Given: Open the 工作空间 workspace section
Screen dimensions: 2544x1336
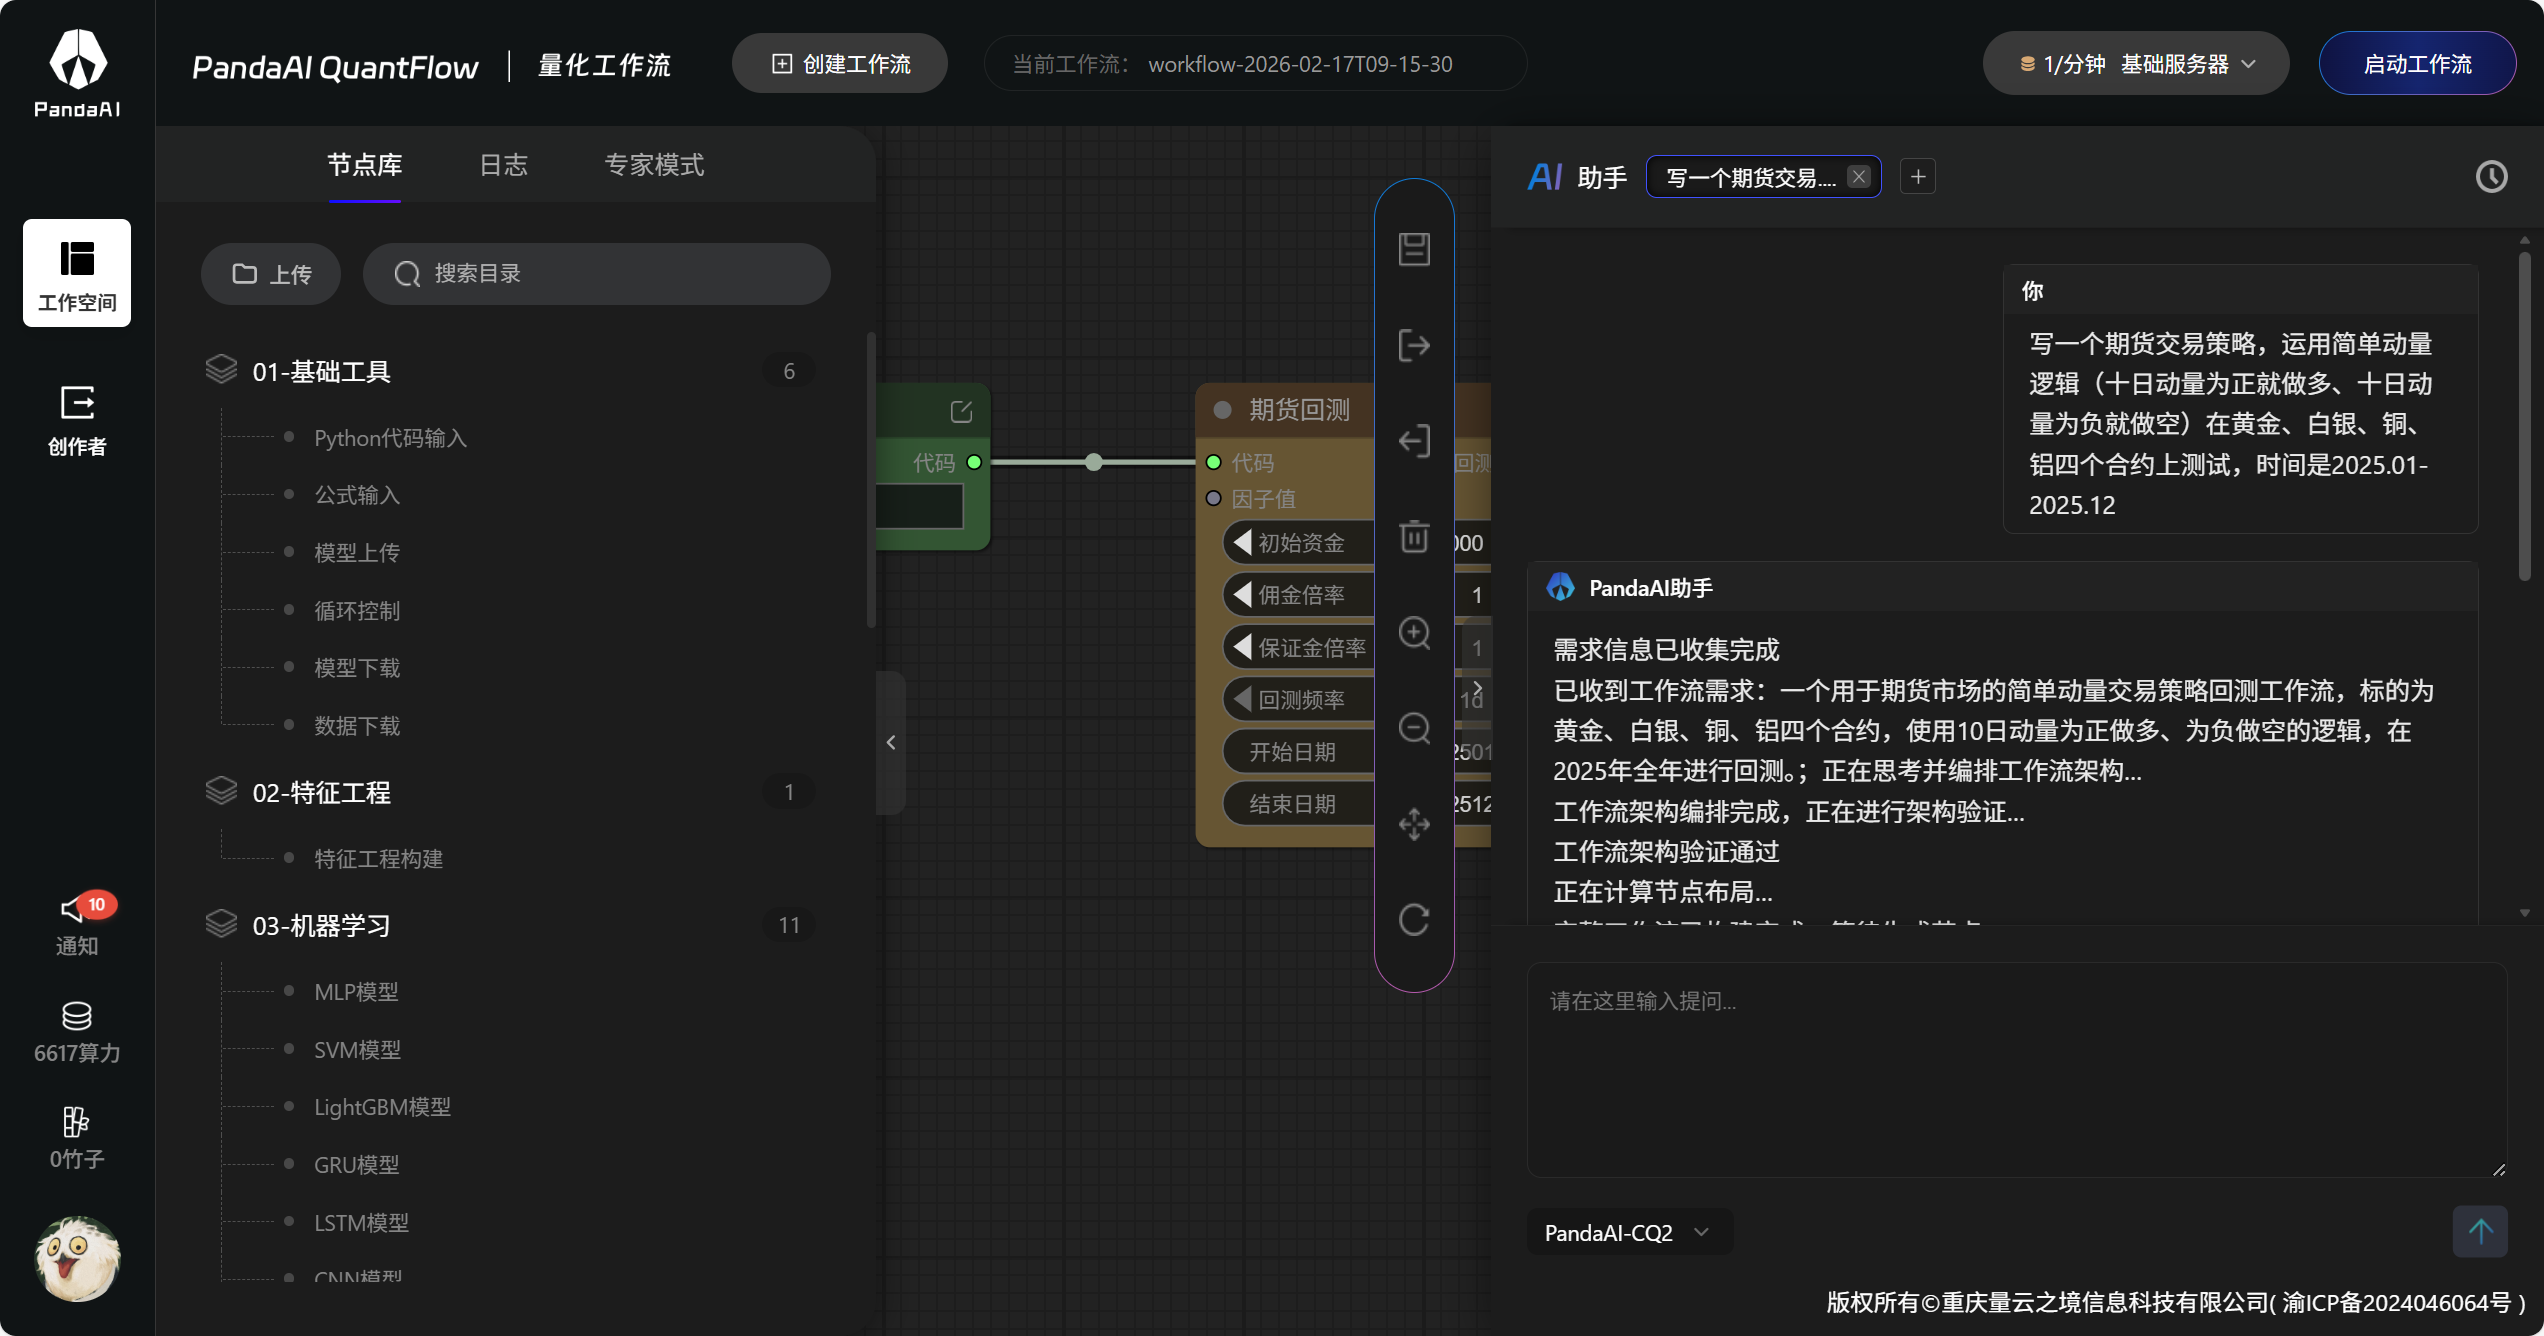Looking at the screenshot, I should click(x=77, y=273).
